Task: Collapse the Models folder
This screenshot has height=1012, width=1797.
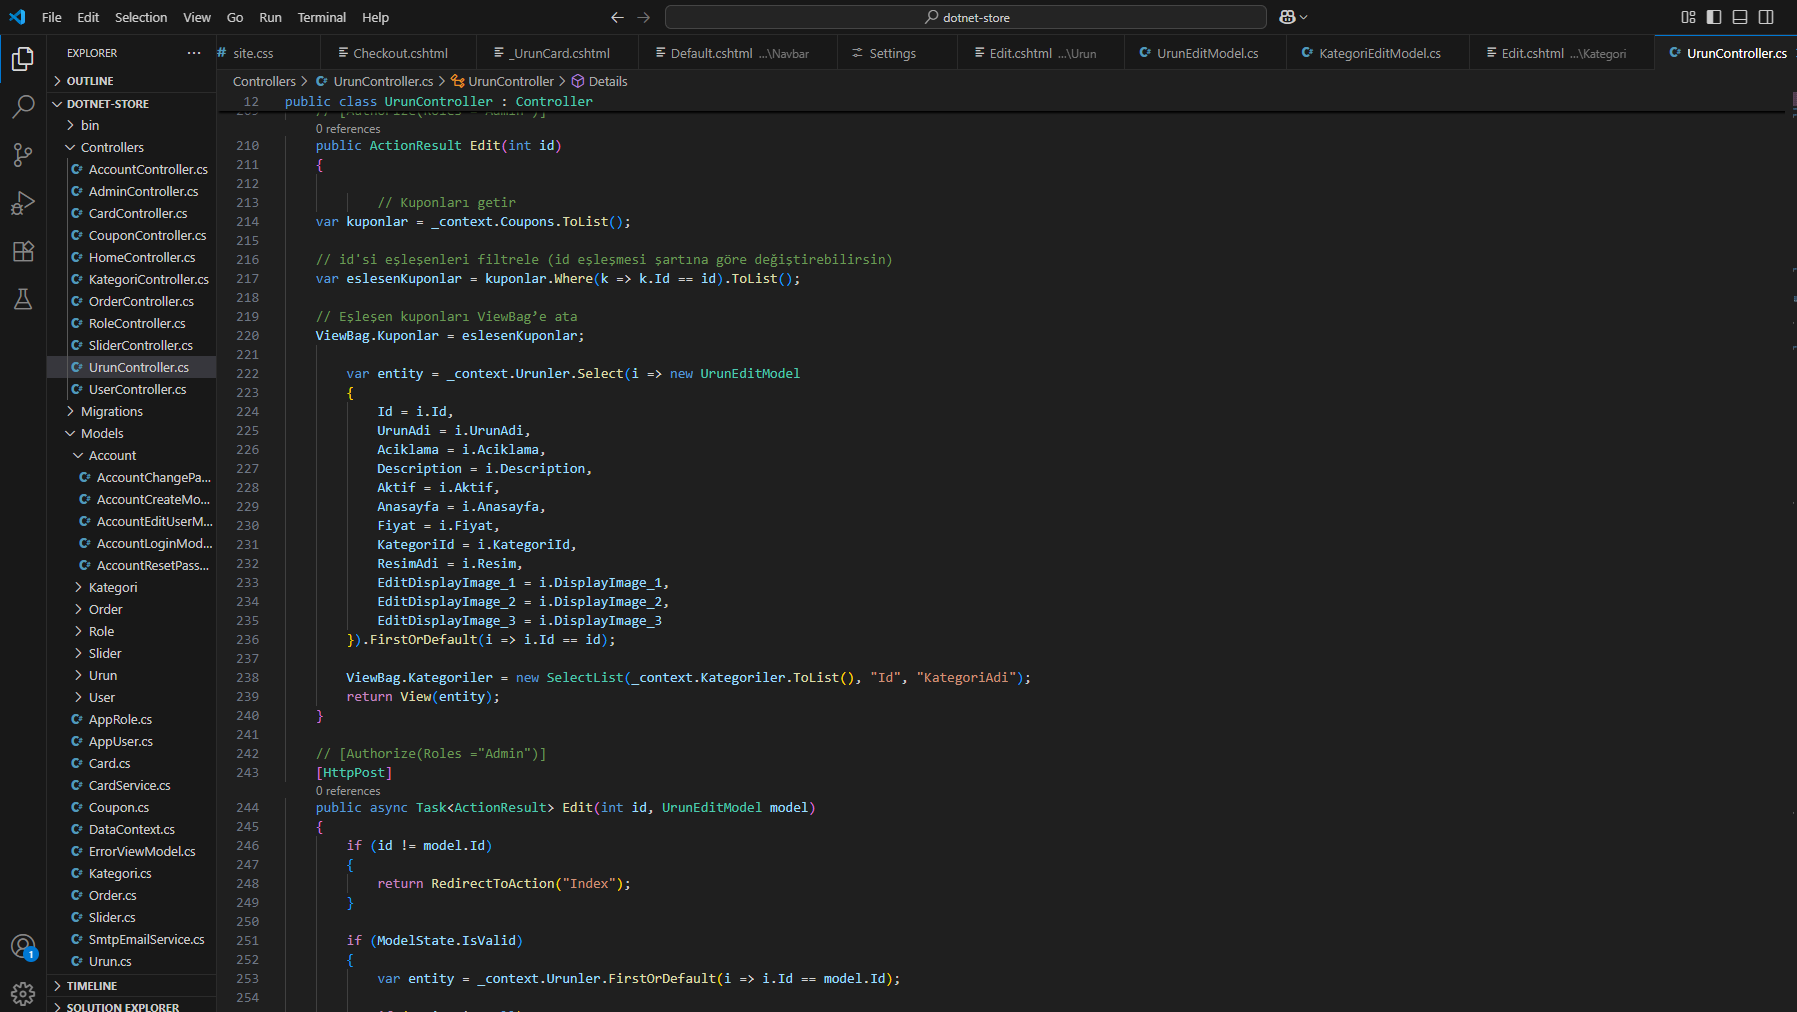Action: click(x=131, y=433)
